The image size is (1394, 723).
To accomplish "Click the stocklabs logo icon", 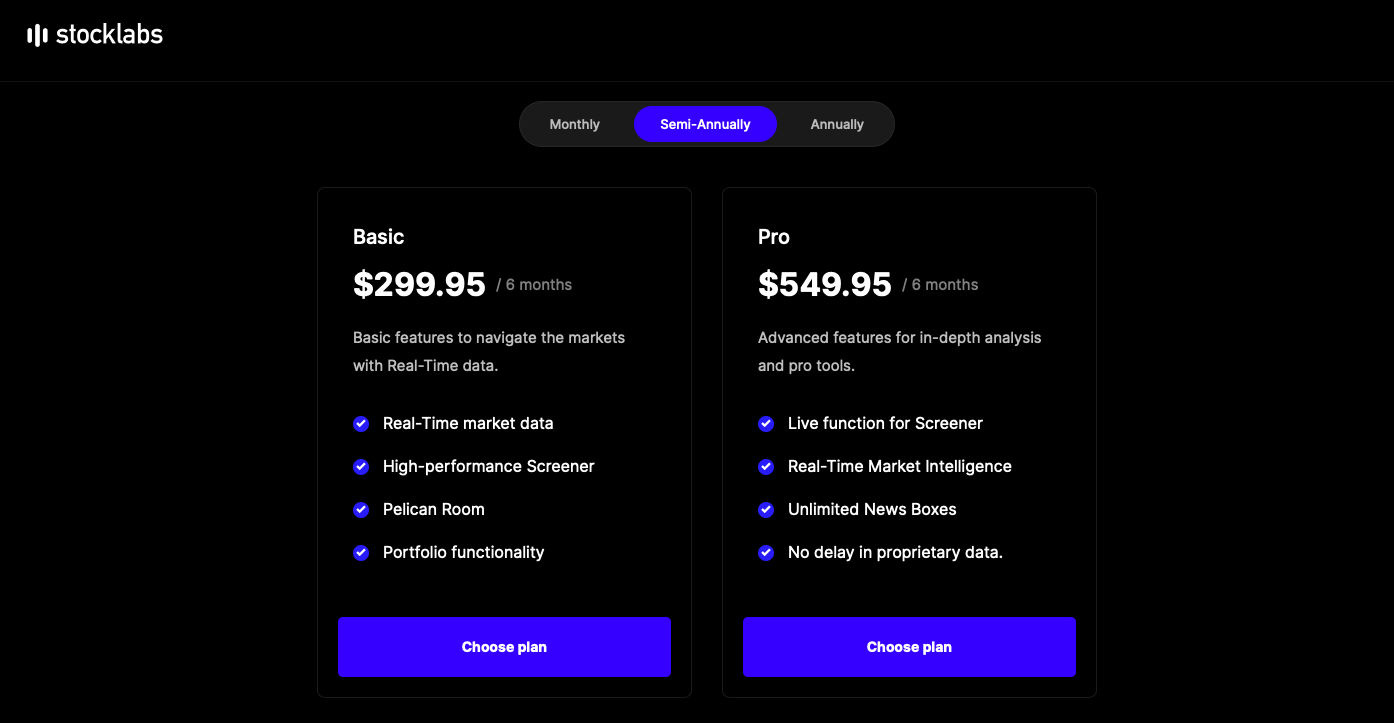I will coord(37,36).
